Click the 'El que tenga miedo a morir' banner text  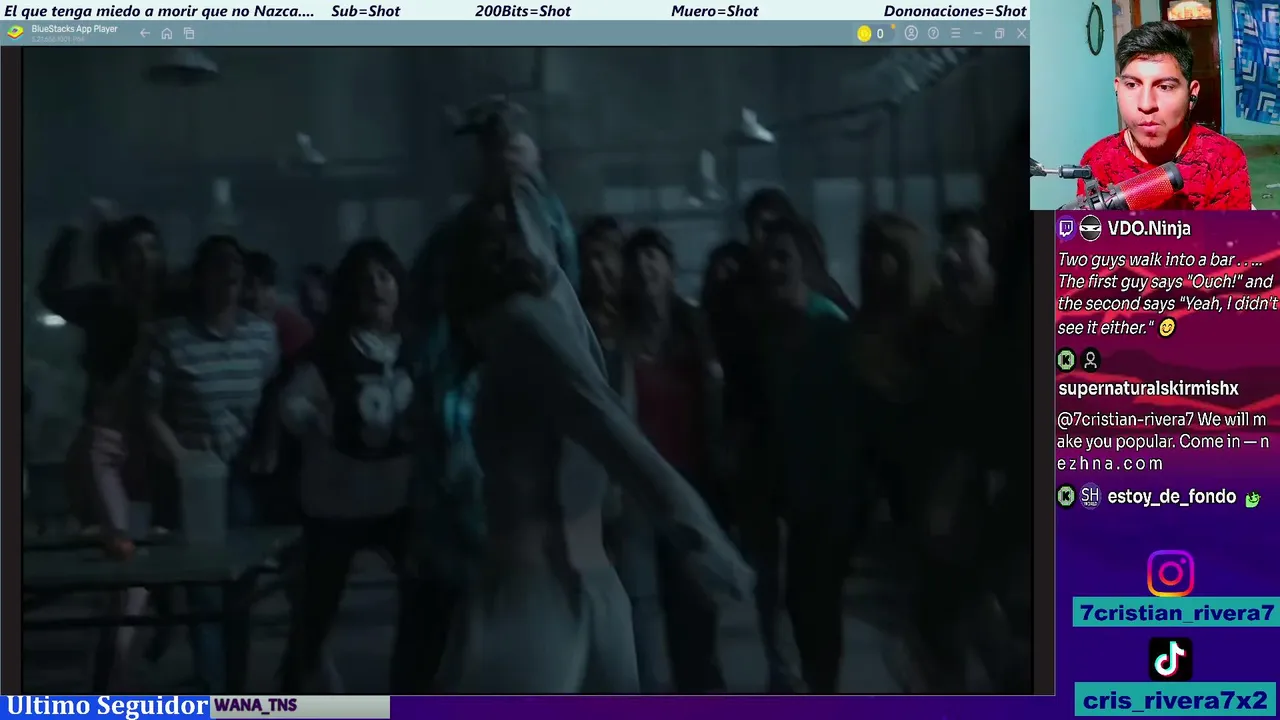159,11
